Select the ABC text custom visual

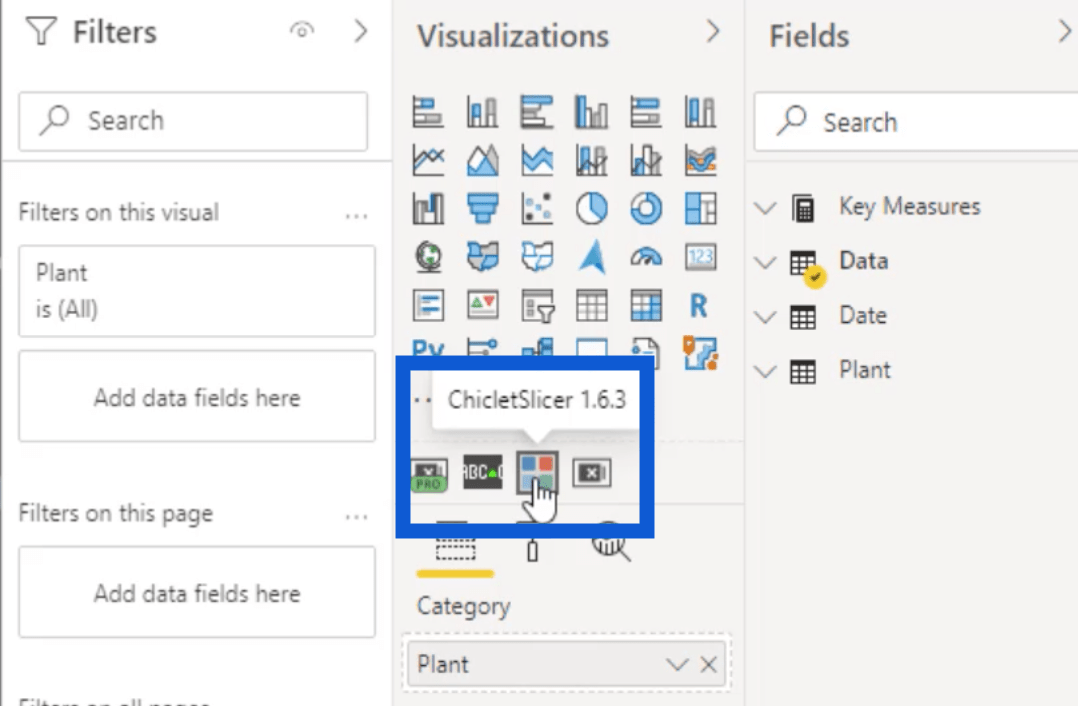tap(482, 472)
